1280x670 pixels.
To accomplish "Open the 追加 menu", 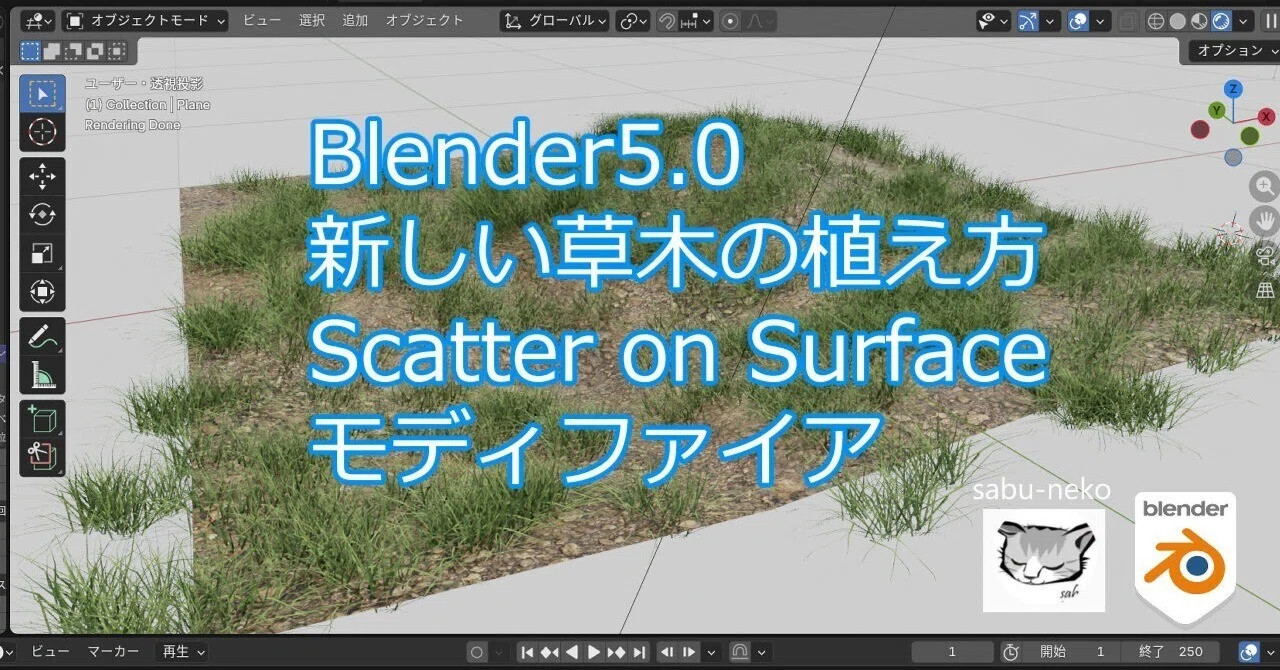I will click(x=355, y=20).
